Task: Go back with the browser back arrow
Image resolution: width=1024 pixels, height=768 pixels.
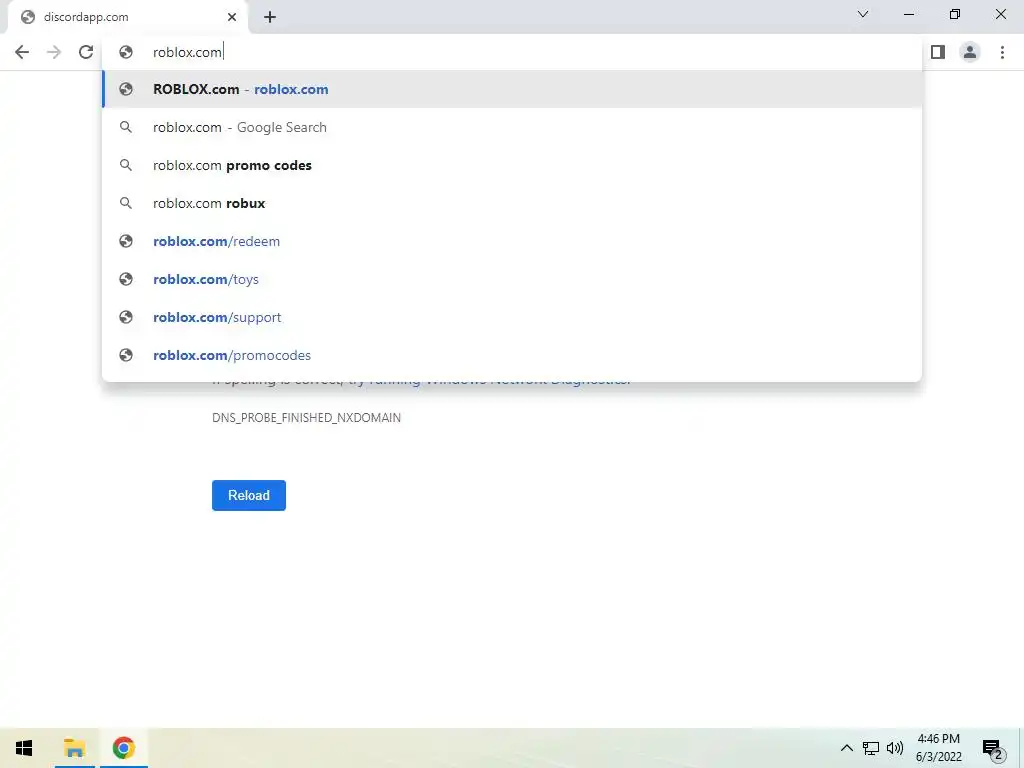Action: pos(22,52)
